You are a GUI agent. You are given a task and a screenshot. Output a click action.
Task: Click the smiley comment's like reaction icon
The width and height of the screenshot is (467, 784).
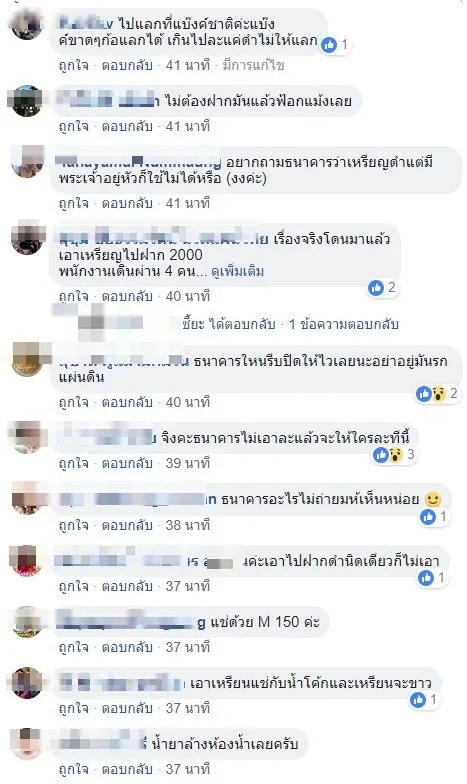(428, 516)
